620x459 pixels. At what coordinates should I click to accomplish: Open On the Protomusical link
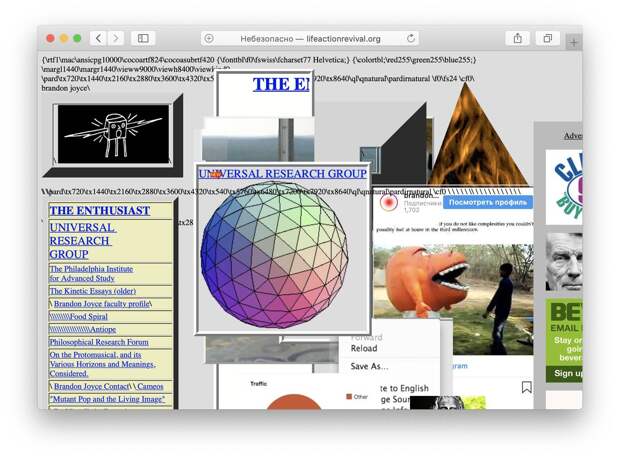[x=102, y=364]
